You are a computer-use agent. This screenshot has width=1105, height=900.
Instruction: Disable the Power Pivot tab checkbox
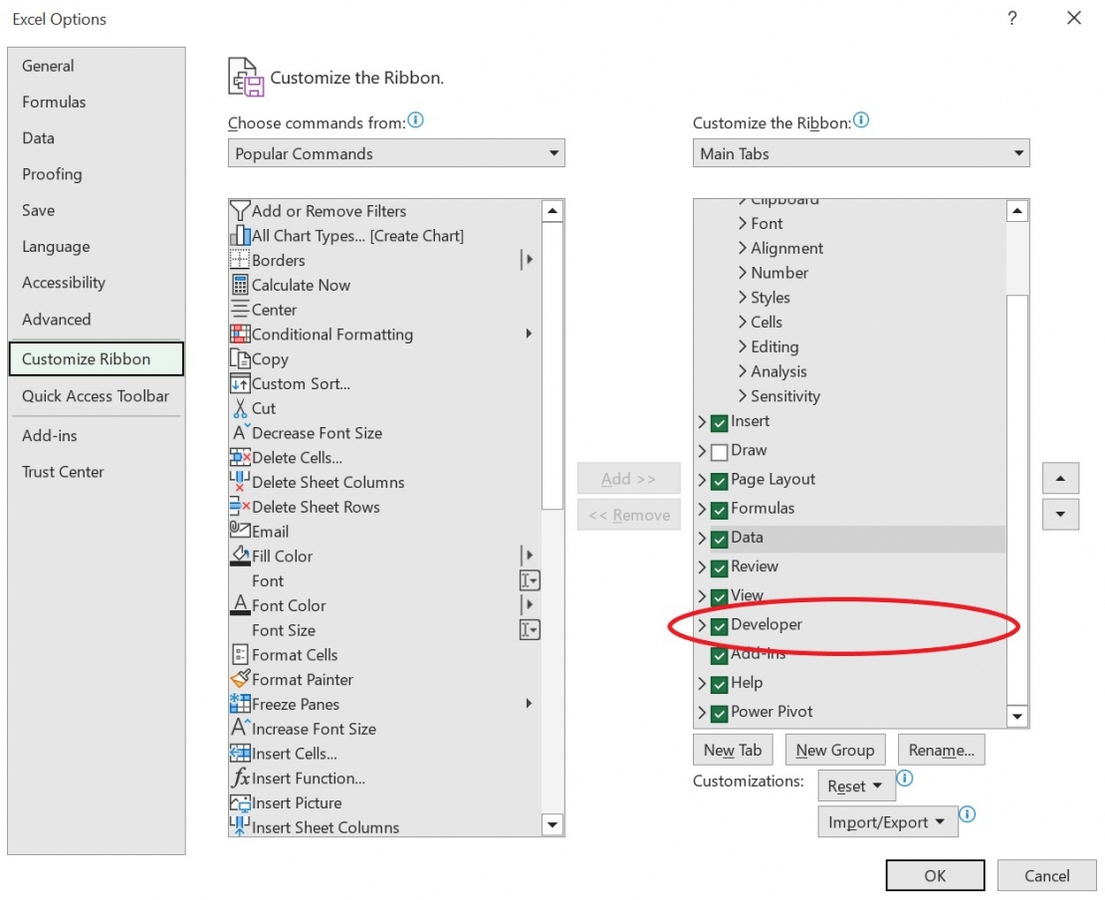click(x=718, y=711)
